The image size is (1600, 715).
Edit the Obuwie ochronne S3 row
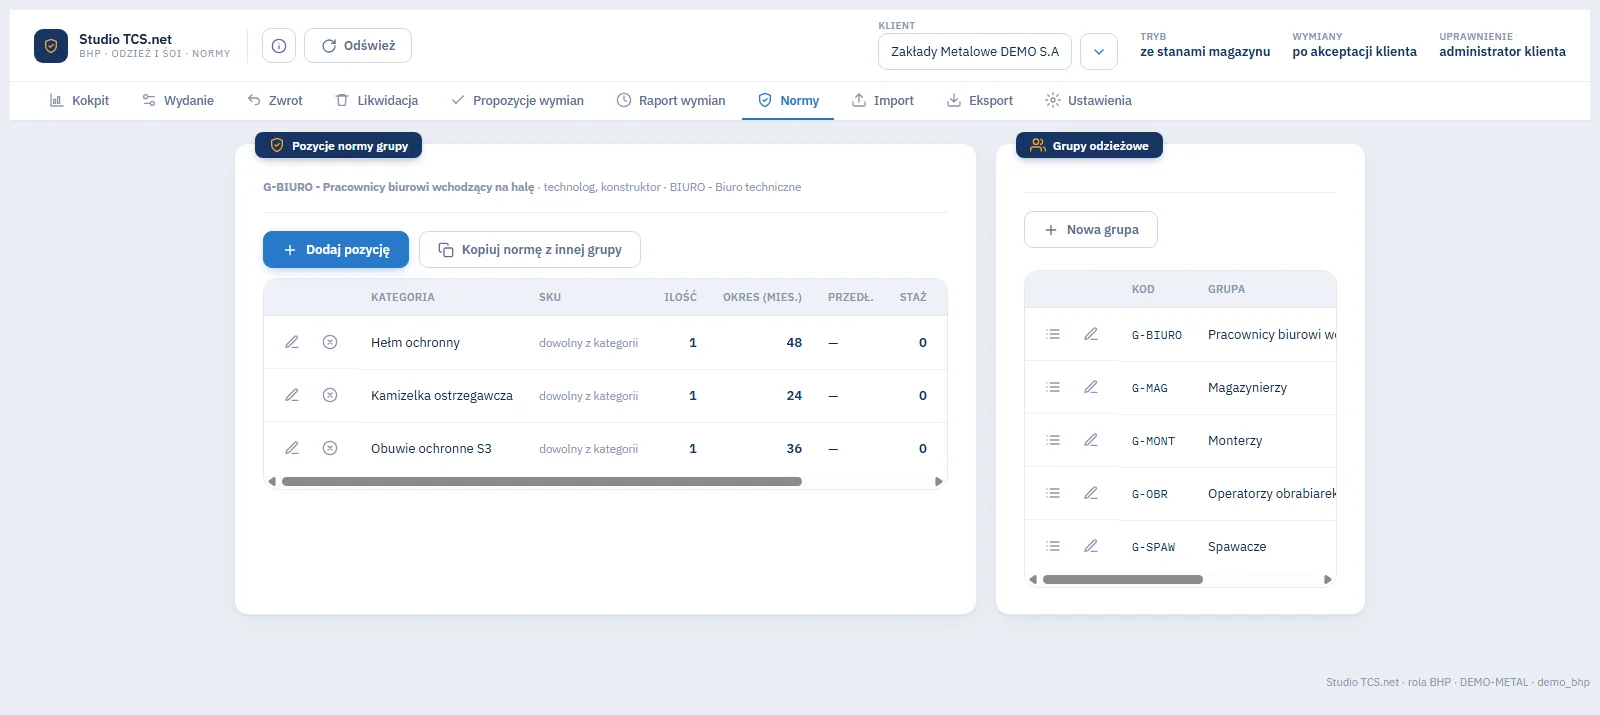click(x=292, y=448)
